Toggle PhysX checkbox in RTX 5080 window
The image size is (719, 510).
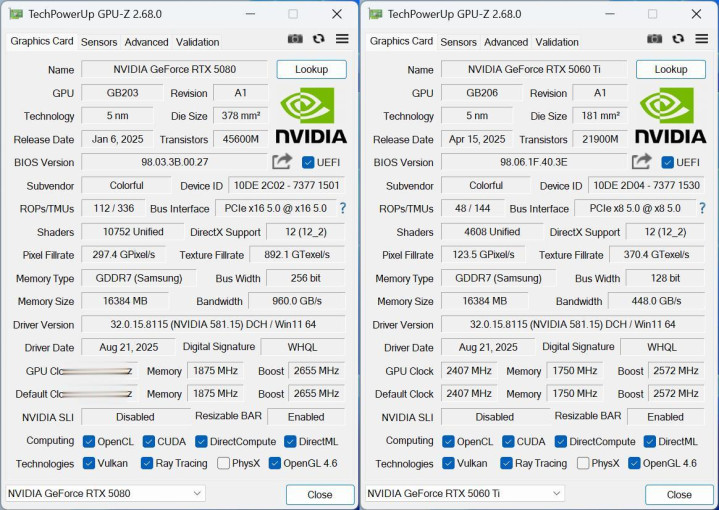pyautogui.click(x=223, y=463)
